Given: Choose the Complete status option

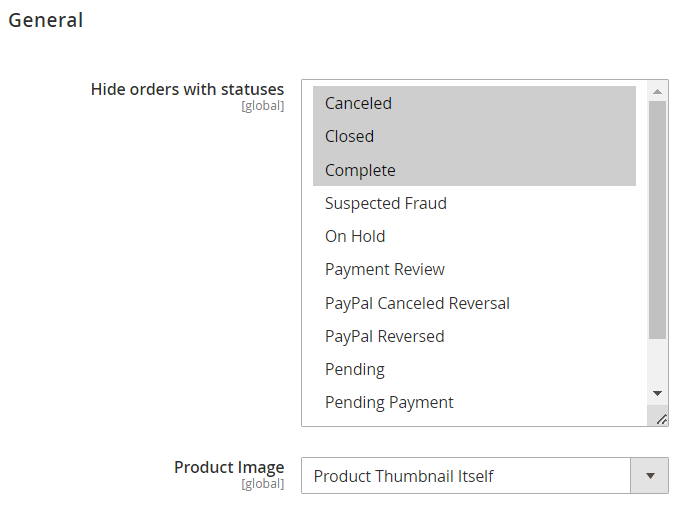Looking at the screenshot, I should pos(474,170).
